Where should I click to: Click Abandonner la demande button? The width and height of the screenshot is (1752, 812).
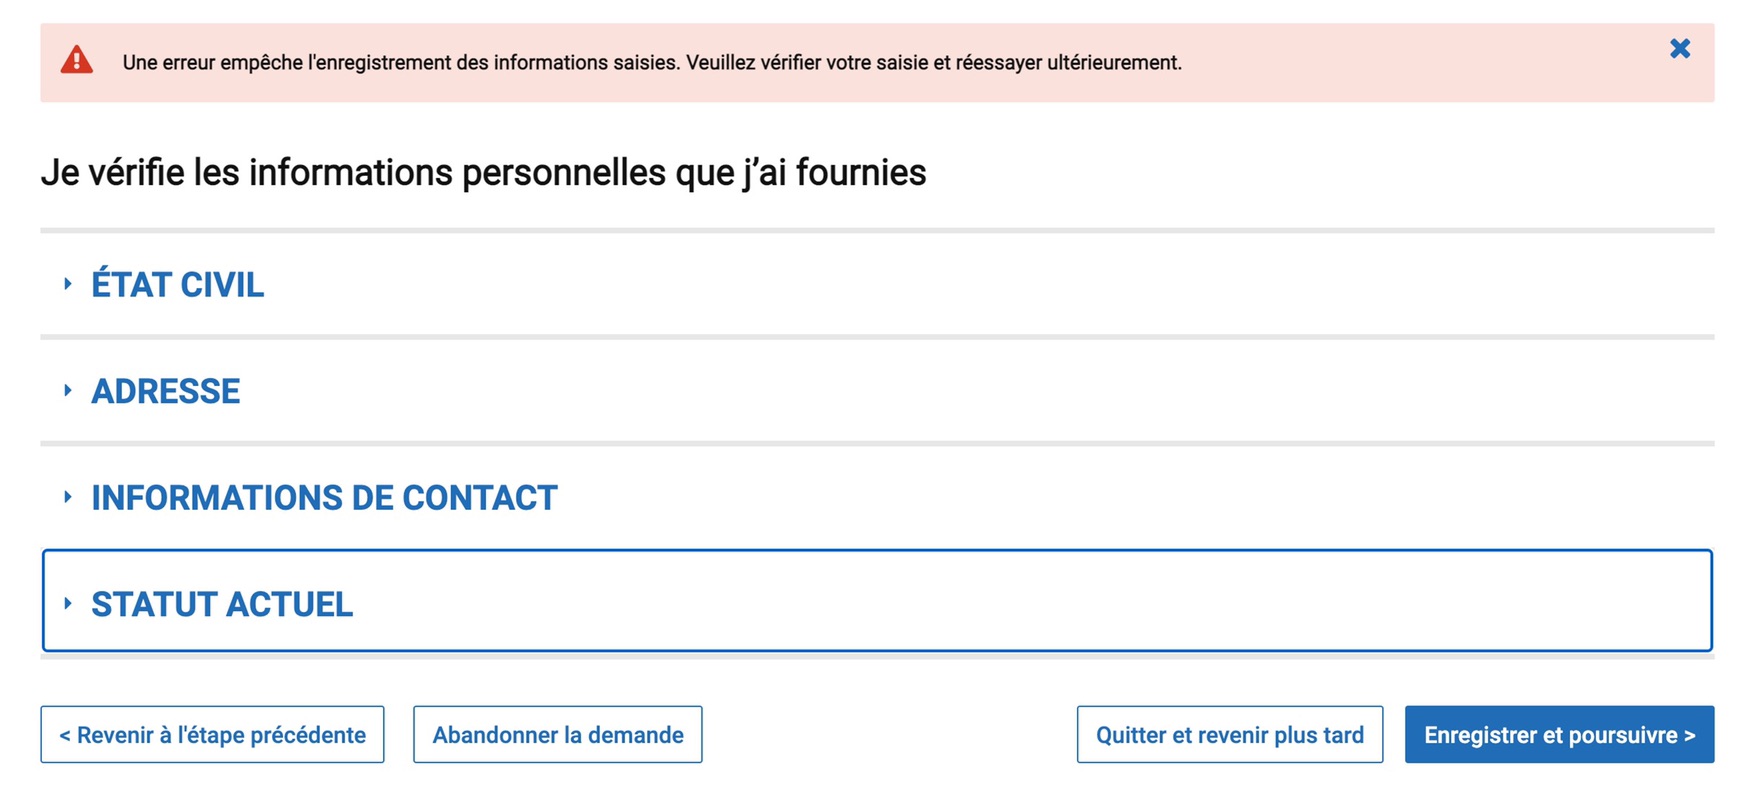click(x=558, y=735)
